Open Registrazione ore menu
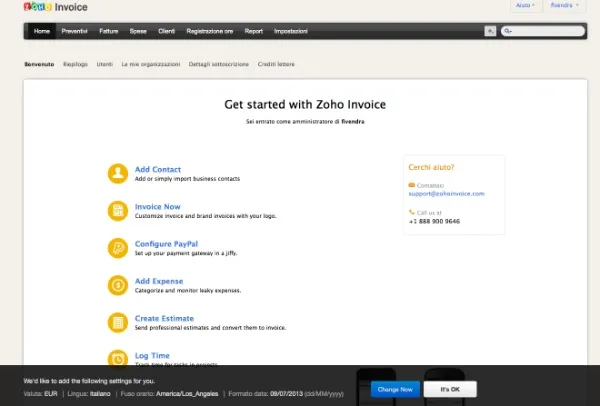The image size is (600, 406). click(x=210, y=31)
